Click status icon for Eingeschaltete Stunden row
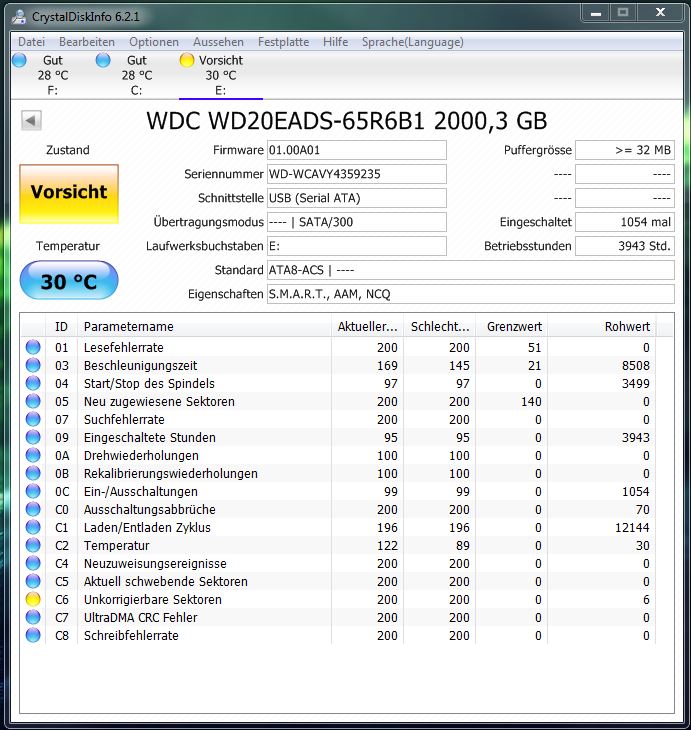 click(x=33, y=437)
